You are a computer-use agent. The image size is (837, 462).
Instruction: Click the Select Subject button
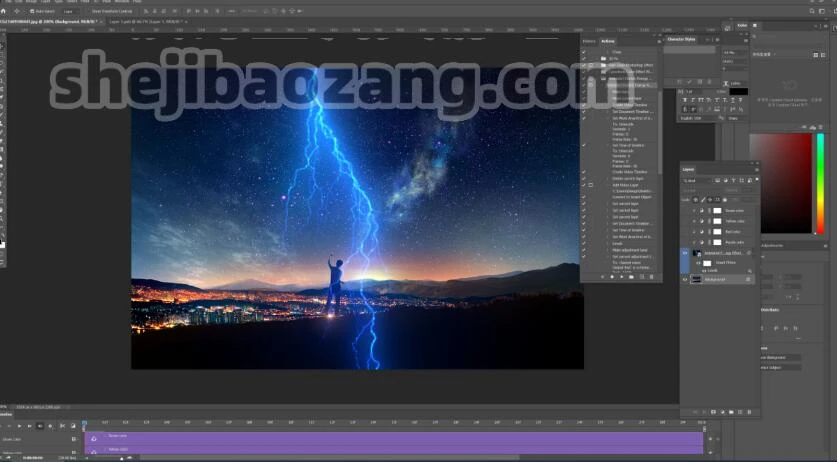778,368
